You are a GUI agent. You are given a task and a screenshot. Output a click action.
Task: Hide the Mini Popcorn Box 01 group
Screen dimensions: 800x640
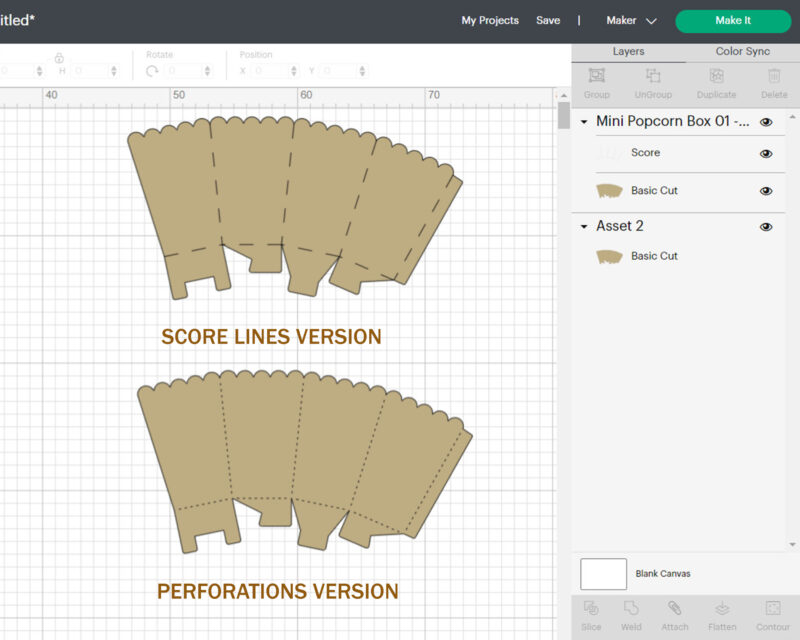pos(766,122)
